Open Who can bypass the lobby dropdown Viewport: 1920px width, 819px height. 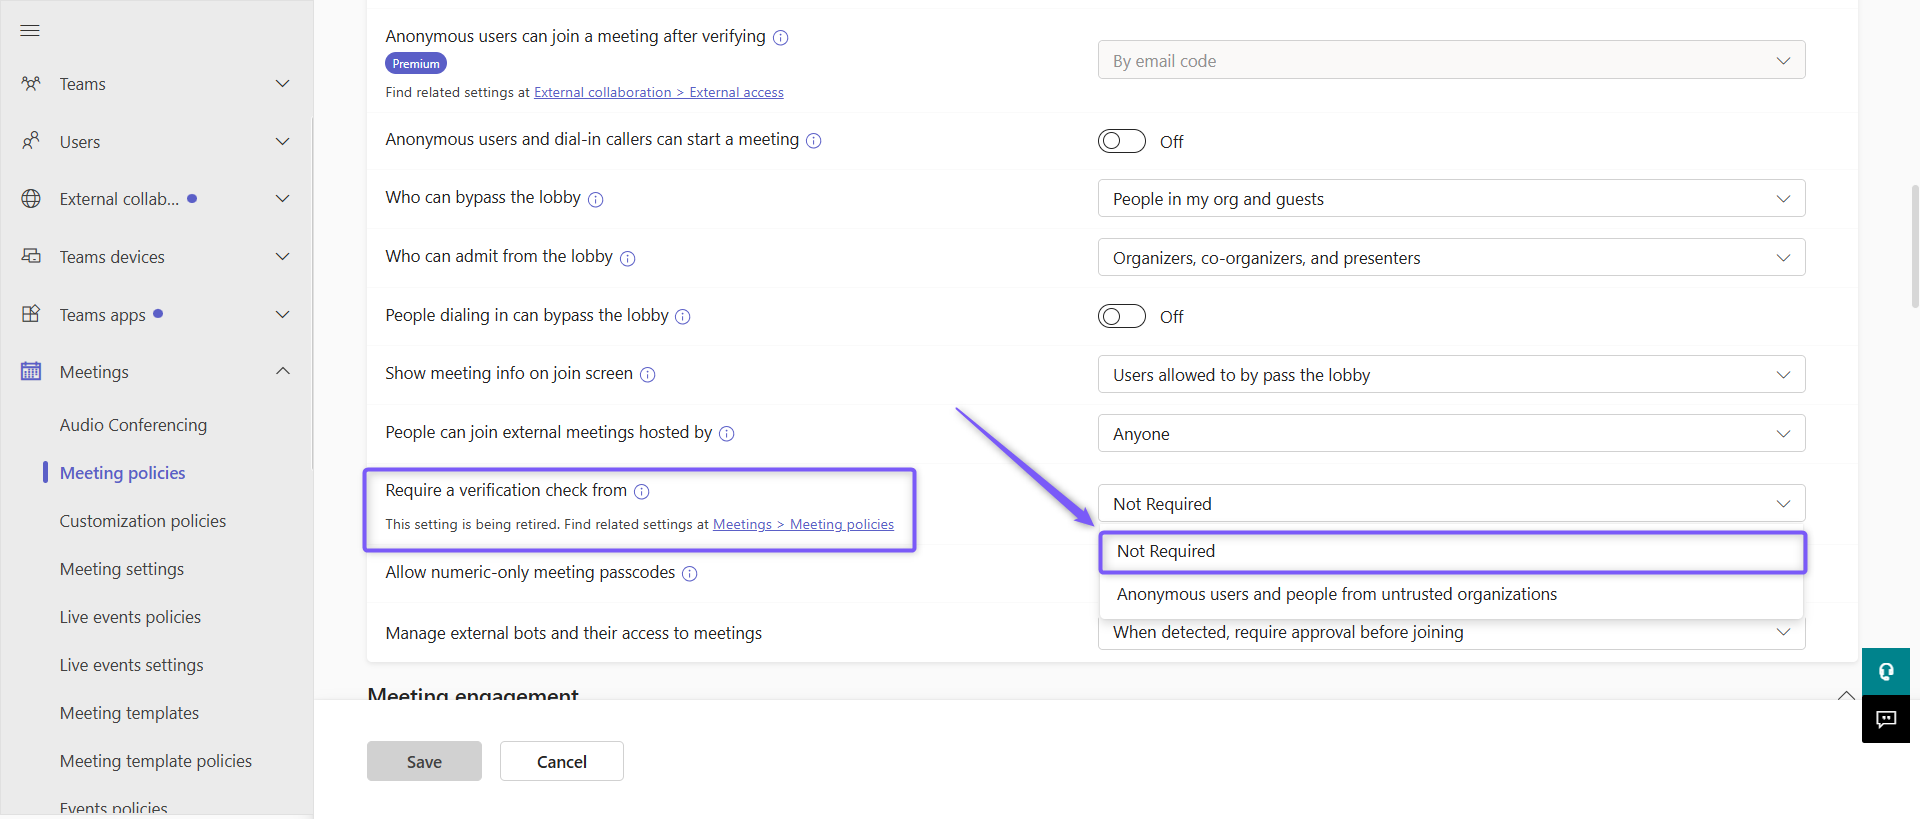(1451, 199)
